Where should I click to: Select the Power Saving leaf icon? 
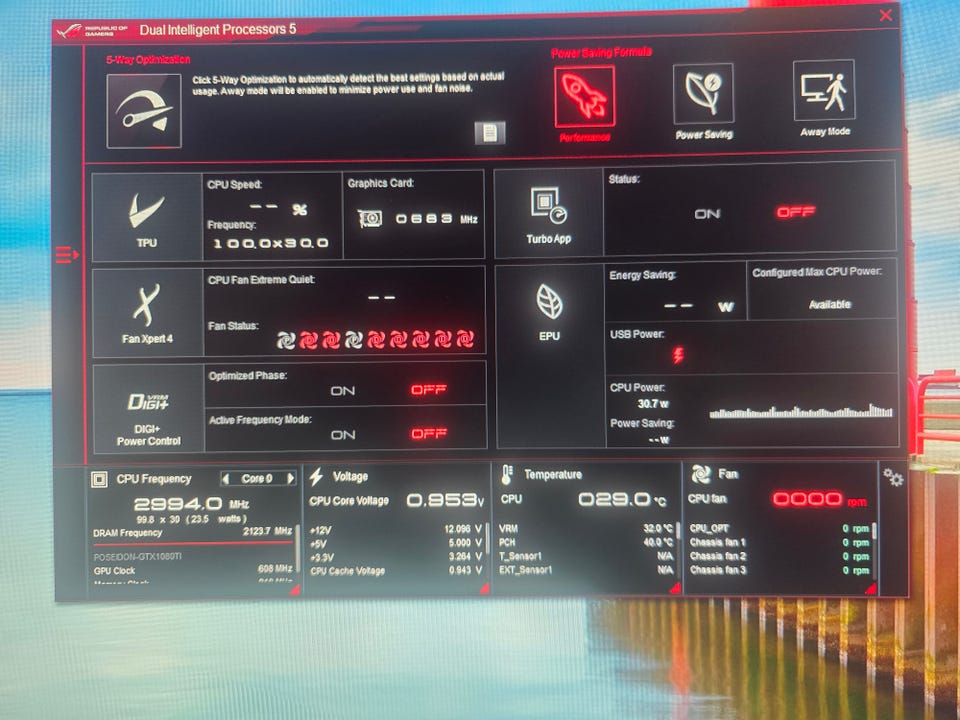(703, 94)
